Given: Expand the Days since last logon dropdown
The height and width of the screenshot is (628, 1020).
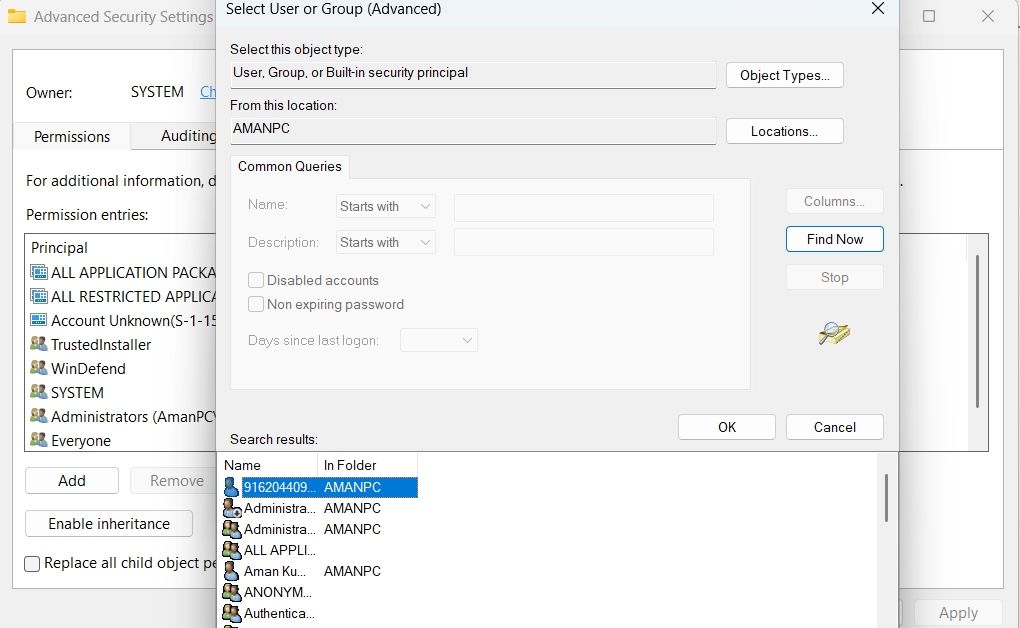Looking at the screenshot, I should click(439, 341).
